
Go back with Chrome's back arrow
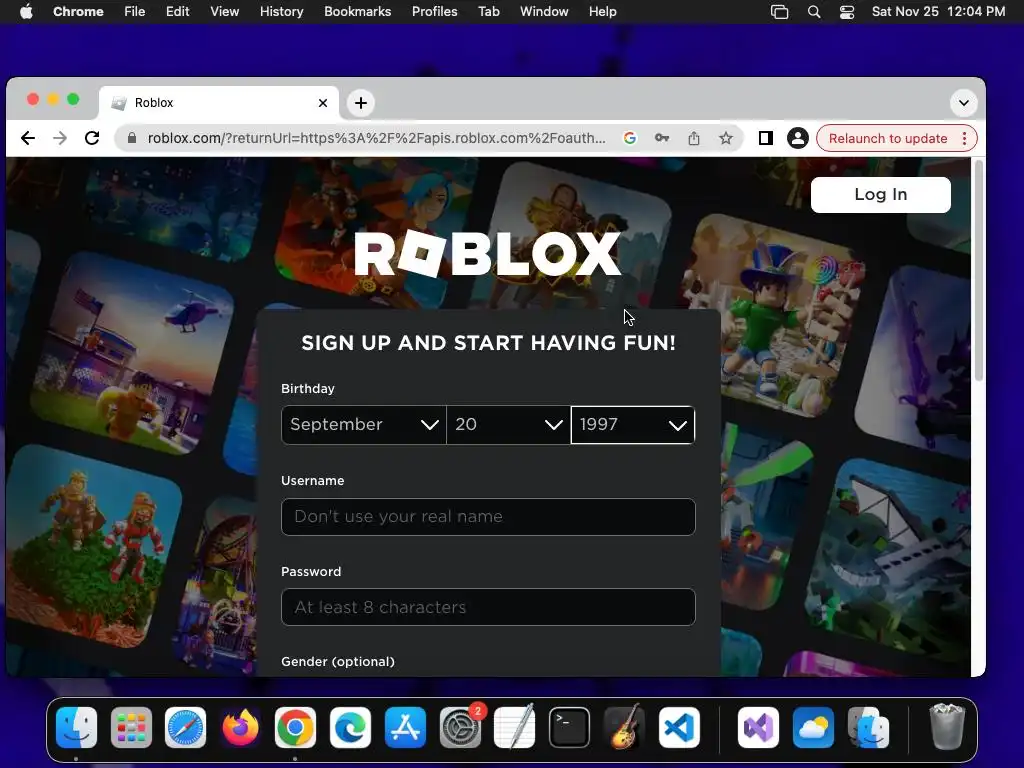point(27,138)
